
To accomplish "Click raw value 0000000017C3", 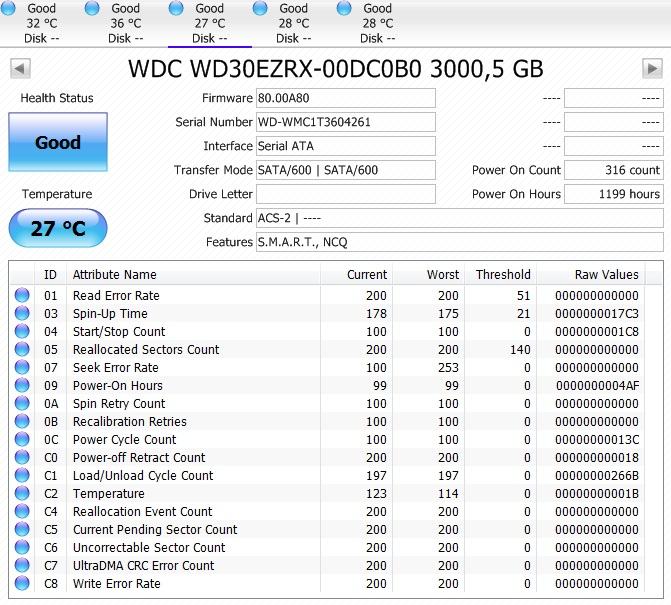I will (x=597, y=314).
